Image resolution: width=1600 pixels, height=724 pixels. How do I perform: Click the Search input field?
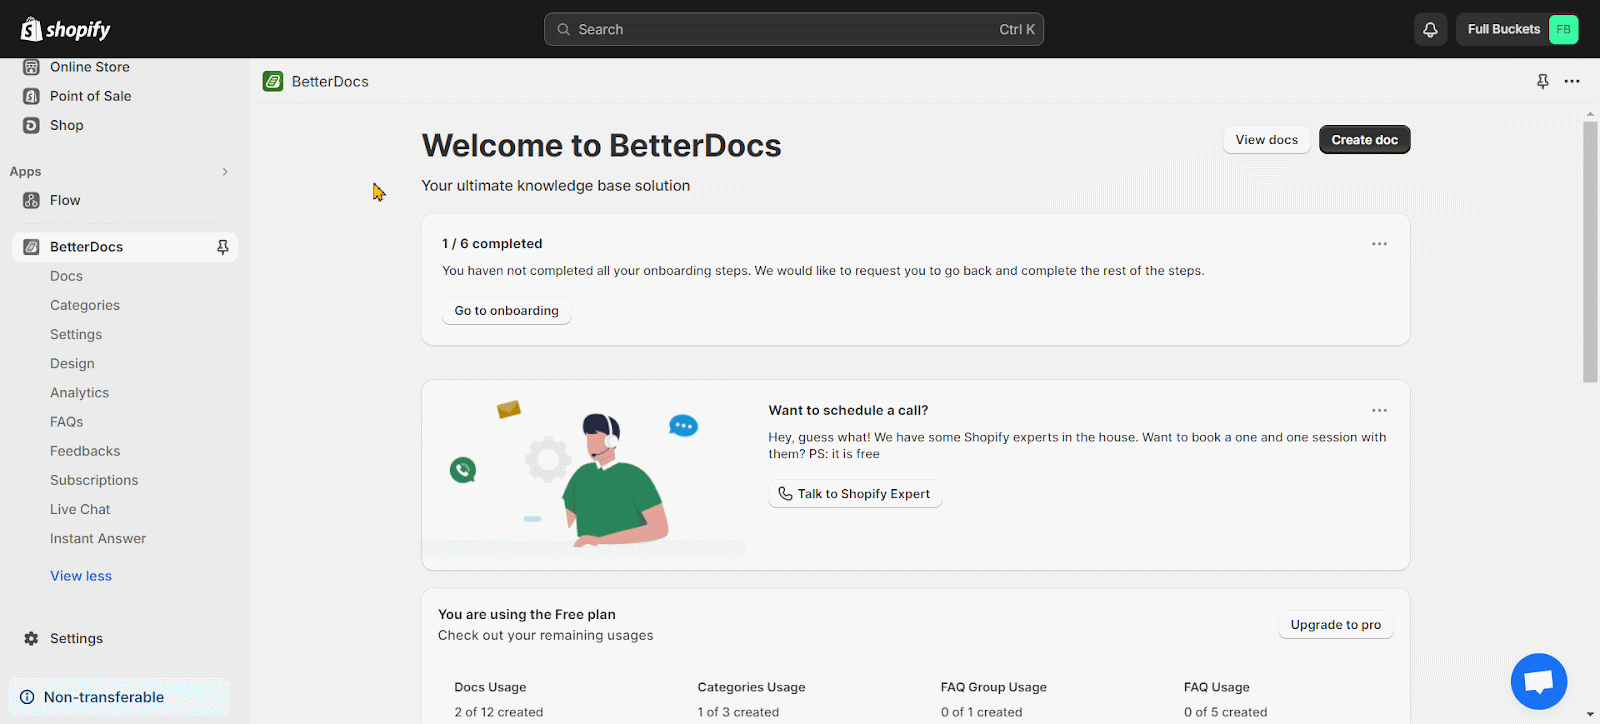point(794,29)
